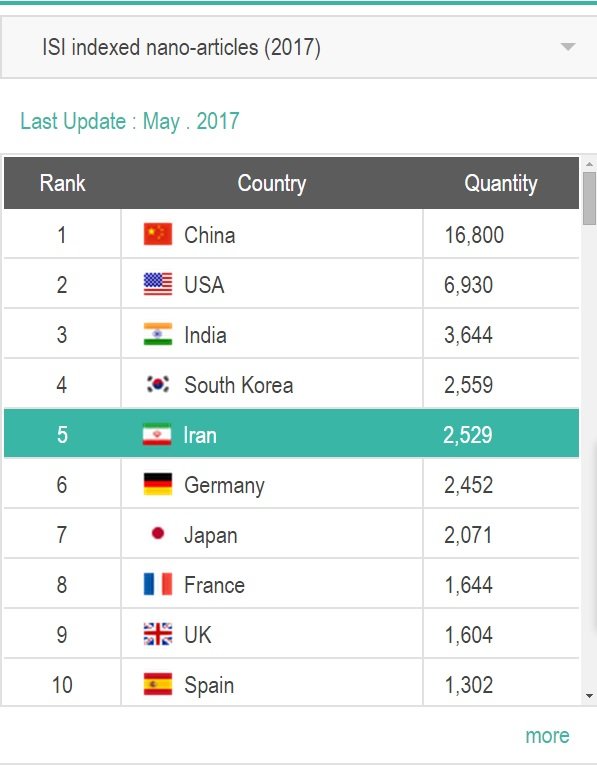The image size is (597, 765).
Task: Click the South Korea flag icon
Action: 158,384
